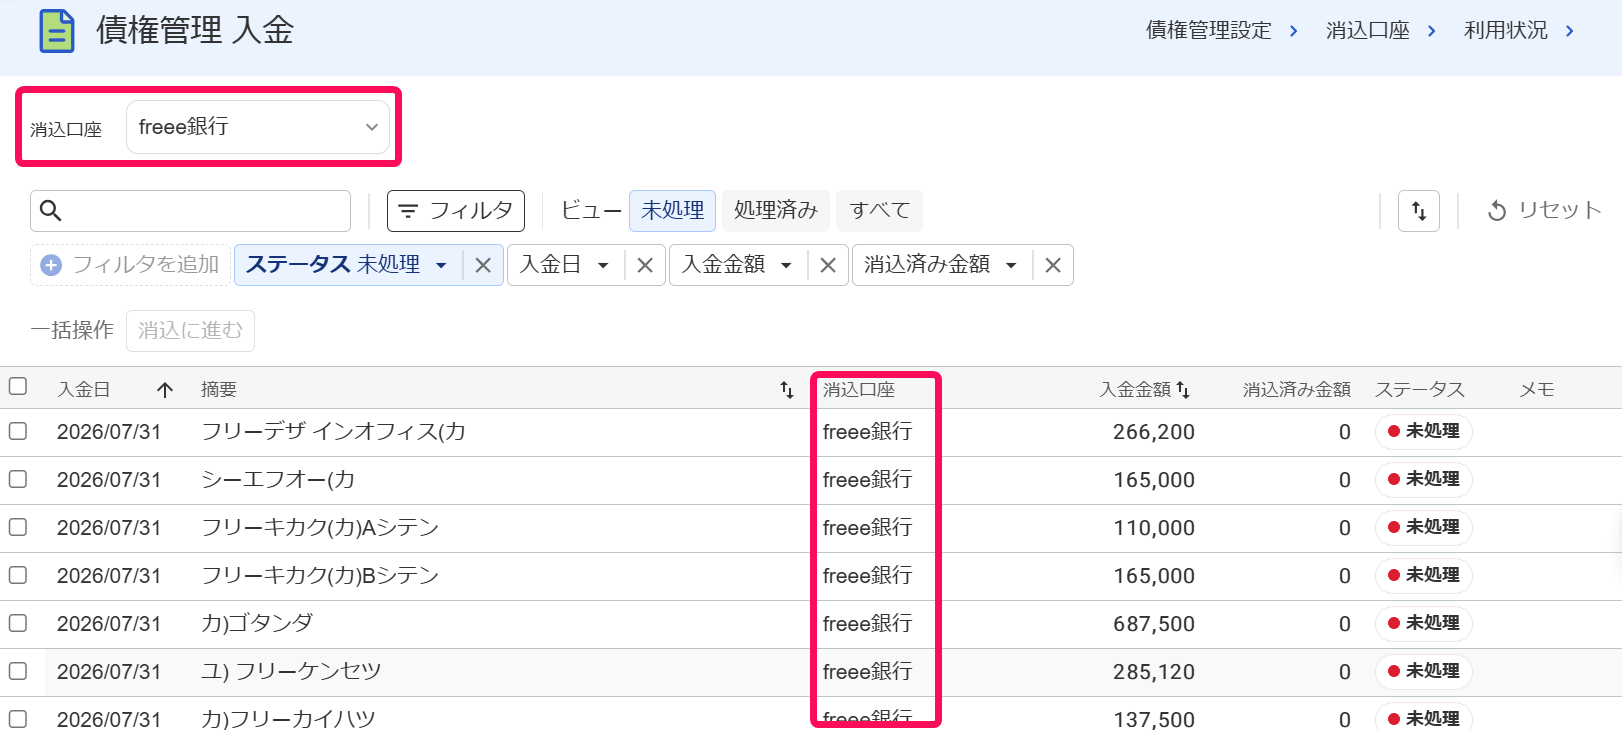1622x730 pixels.
Task: Click the amount 687,500
Action: [1154, 624]
